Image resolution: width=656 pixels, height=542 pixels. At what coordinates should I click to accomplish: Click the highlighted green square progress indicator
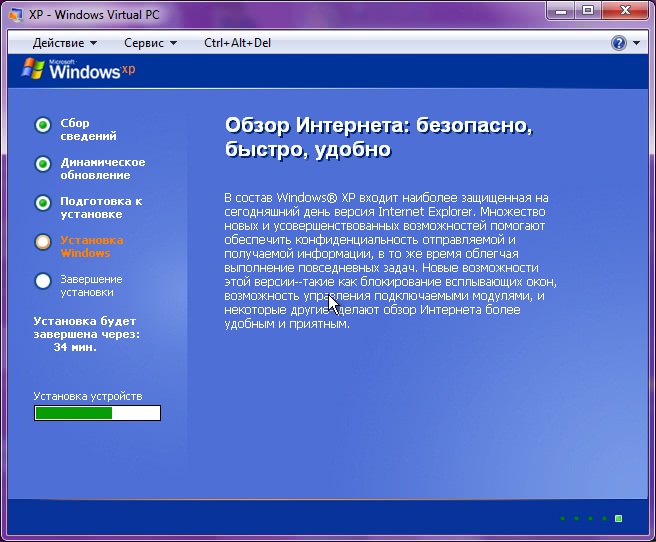[x=618, y=519]
